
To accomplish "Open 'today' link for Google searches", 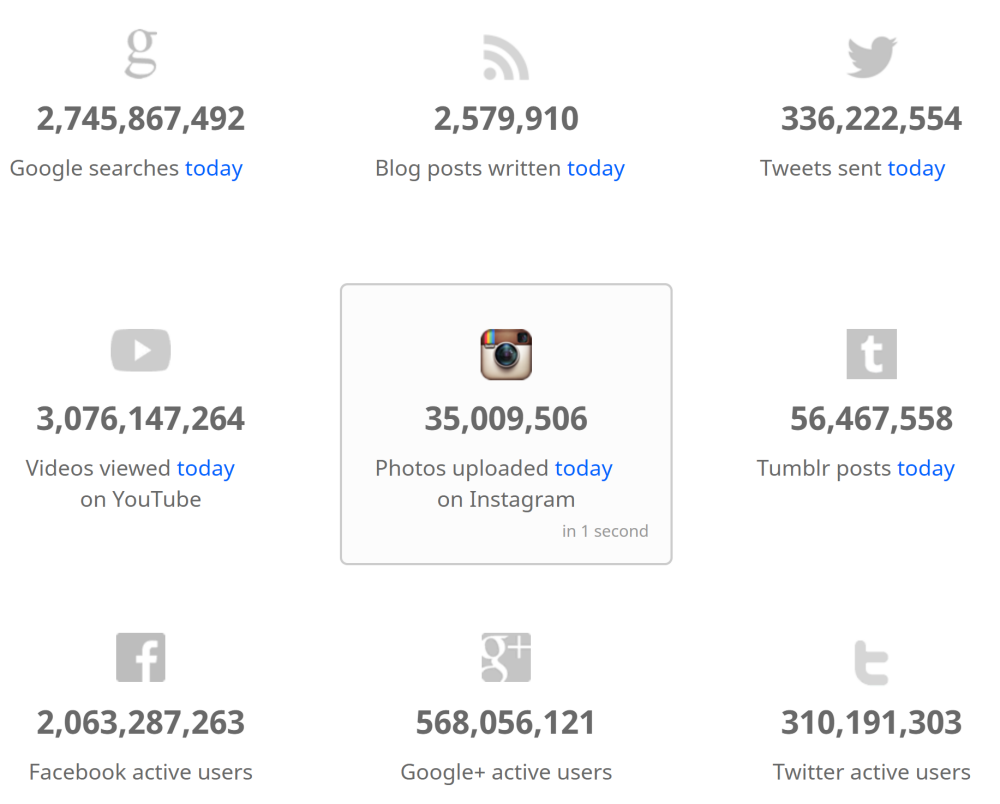I will pos(214,168).
